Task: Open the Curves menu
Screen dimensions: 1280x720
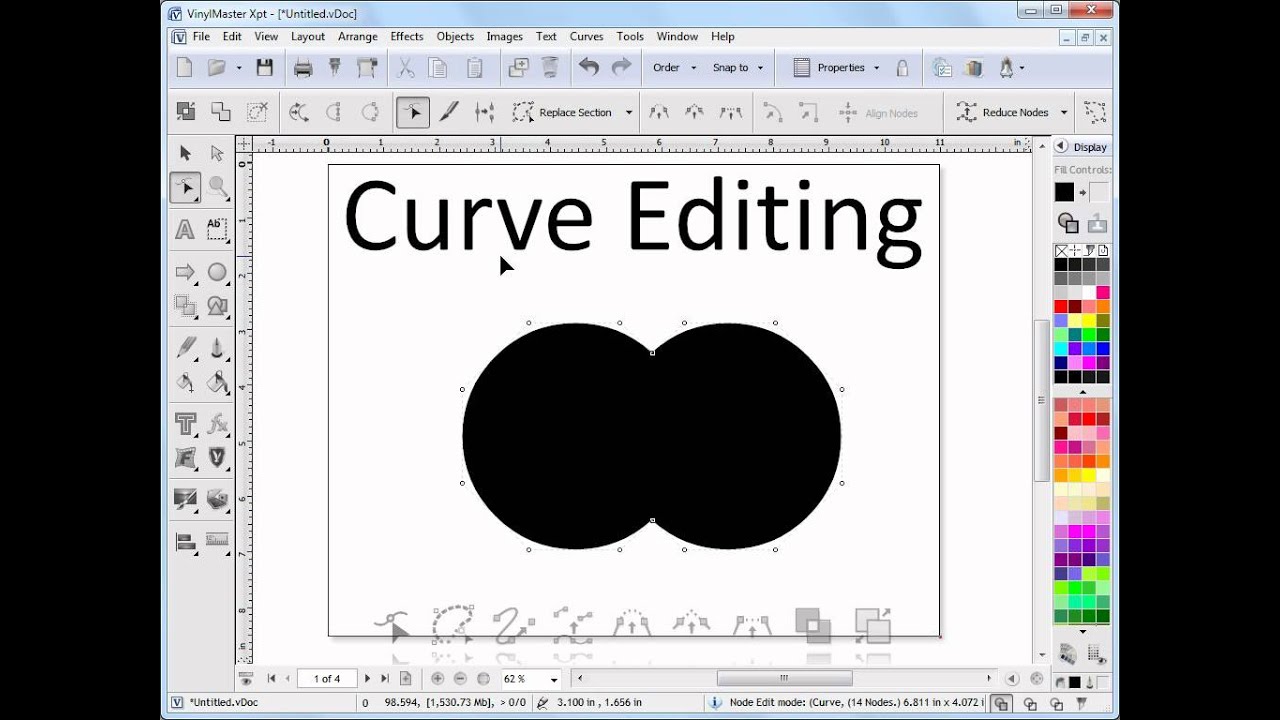Action: [586, 36]
